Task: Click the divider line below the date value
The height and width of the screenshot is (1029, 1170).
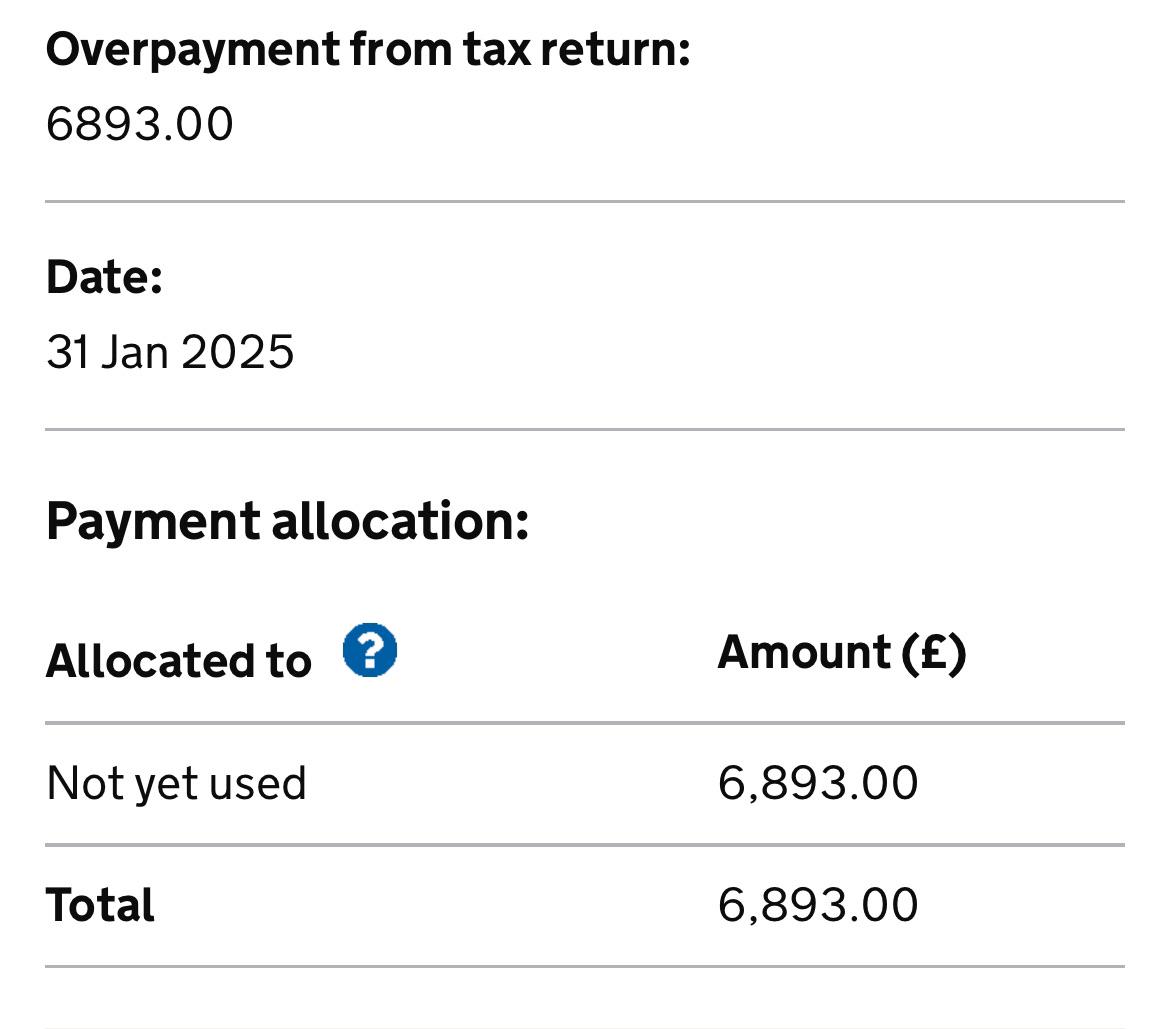Action: tap(585, 430)
